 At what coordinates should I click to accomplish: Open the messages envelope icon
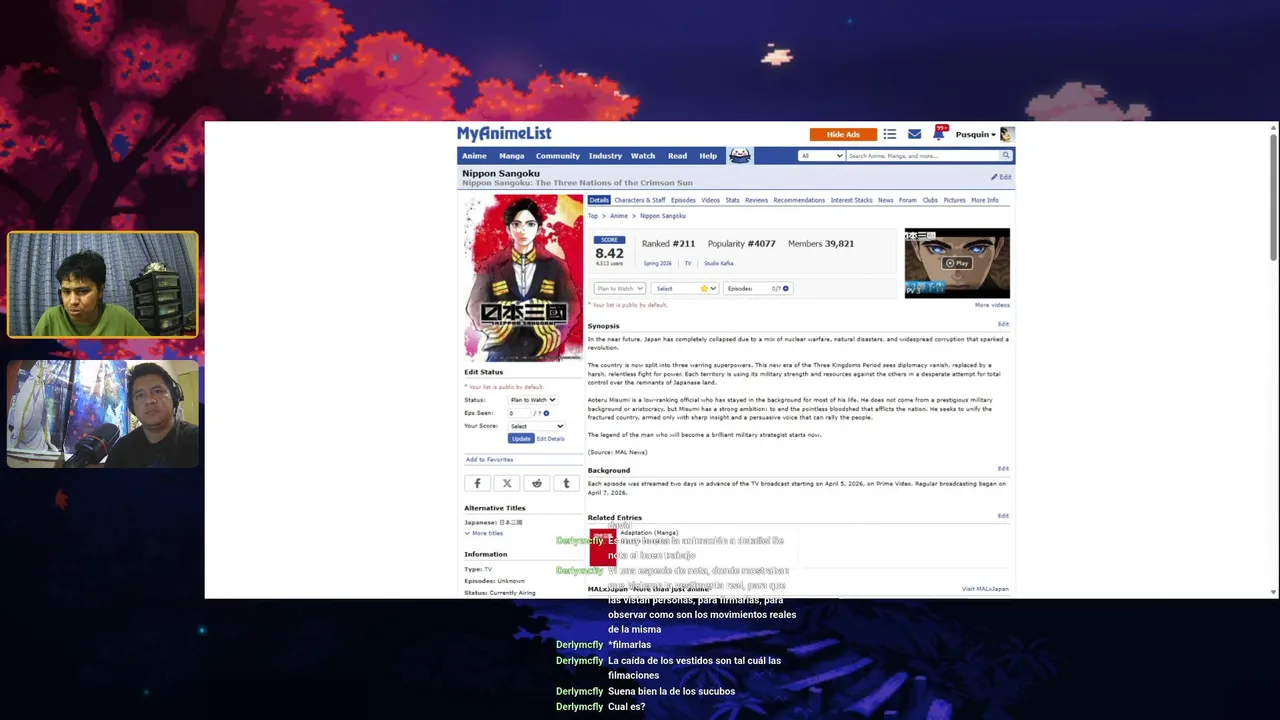[x=914, y=134]
